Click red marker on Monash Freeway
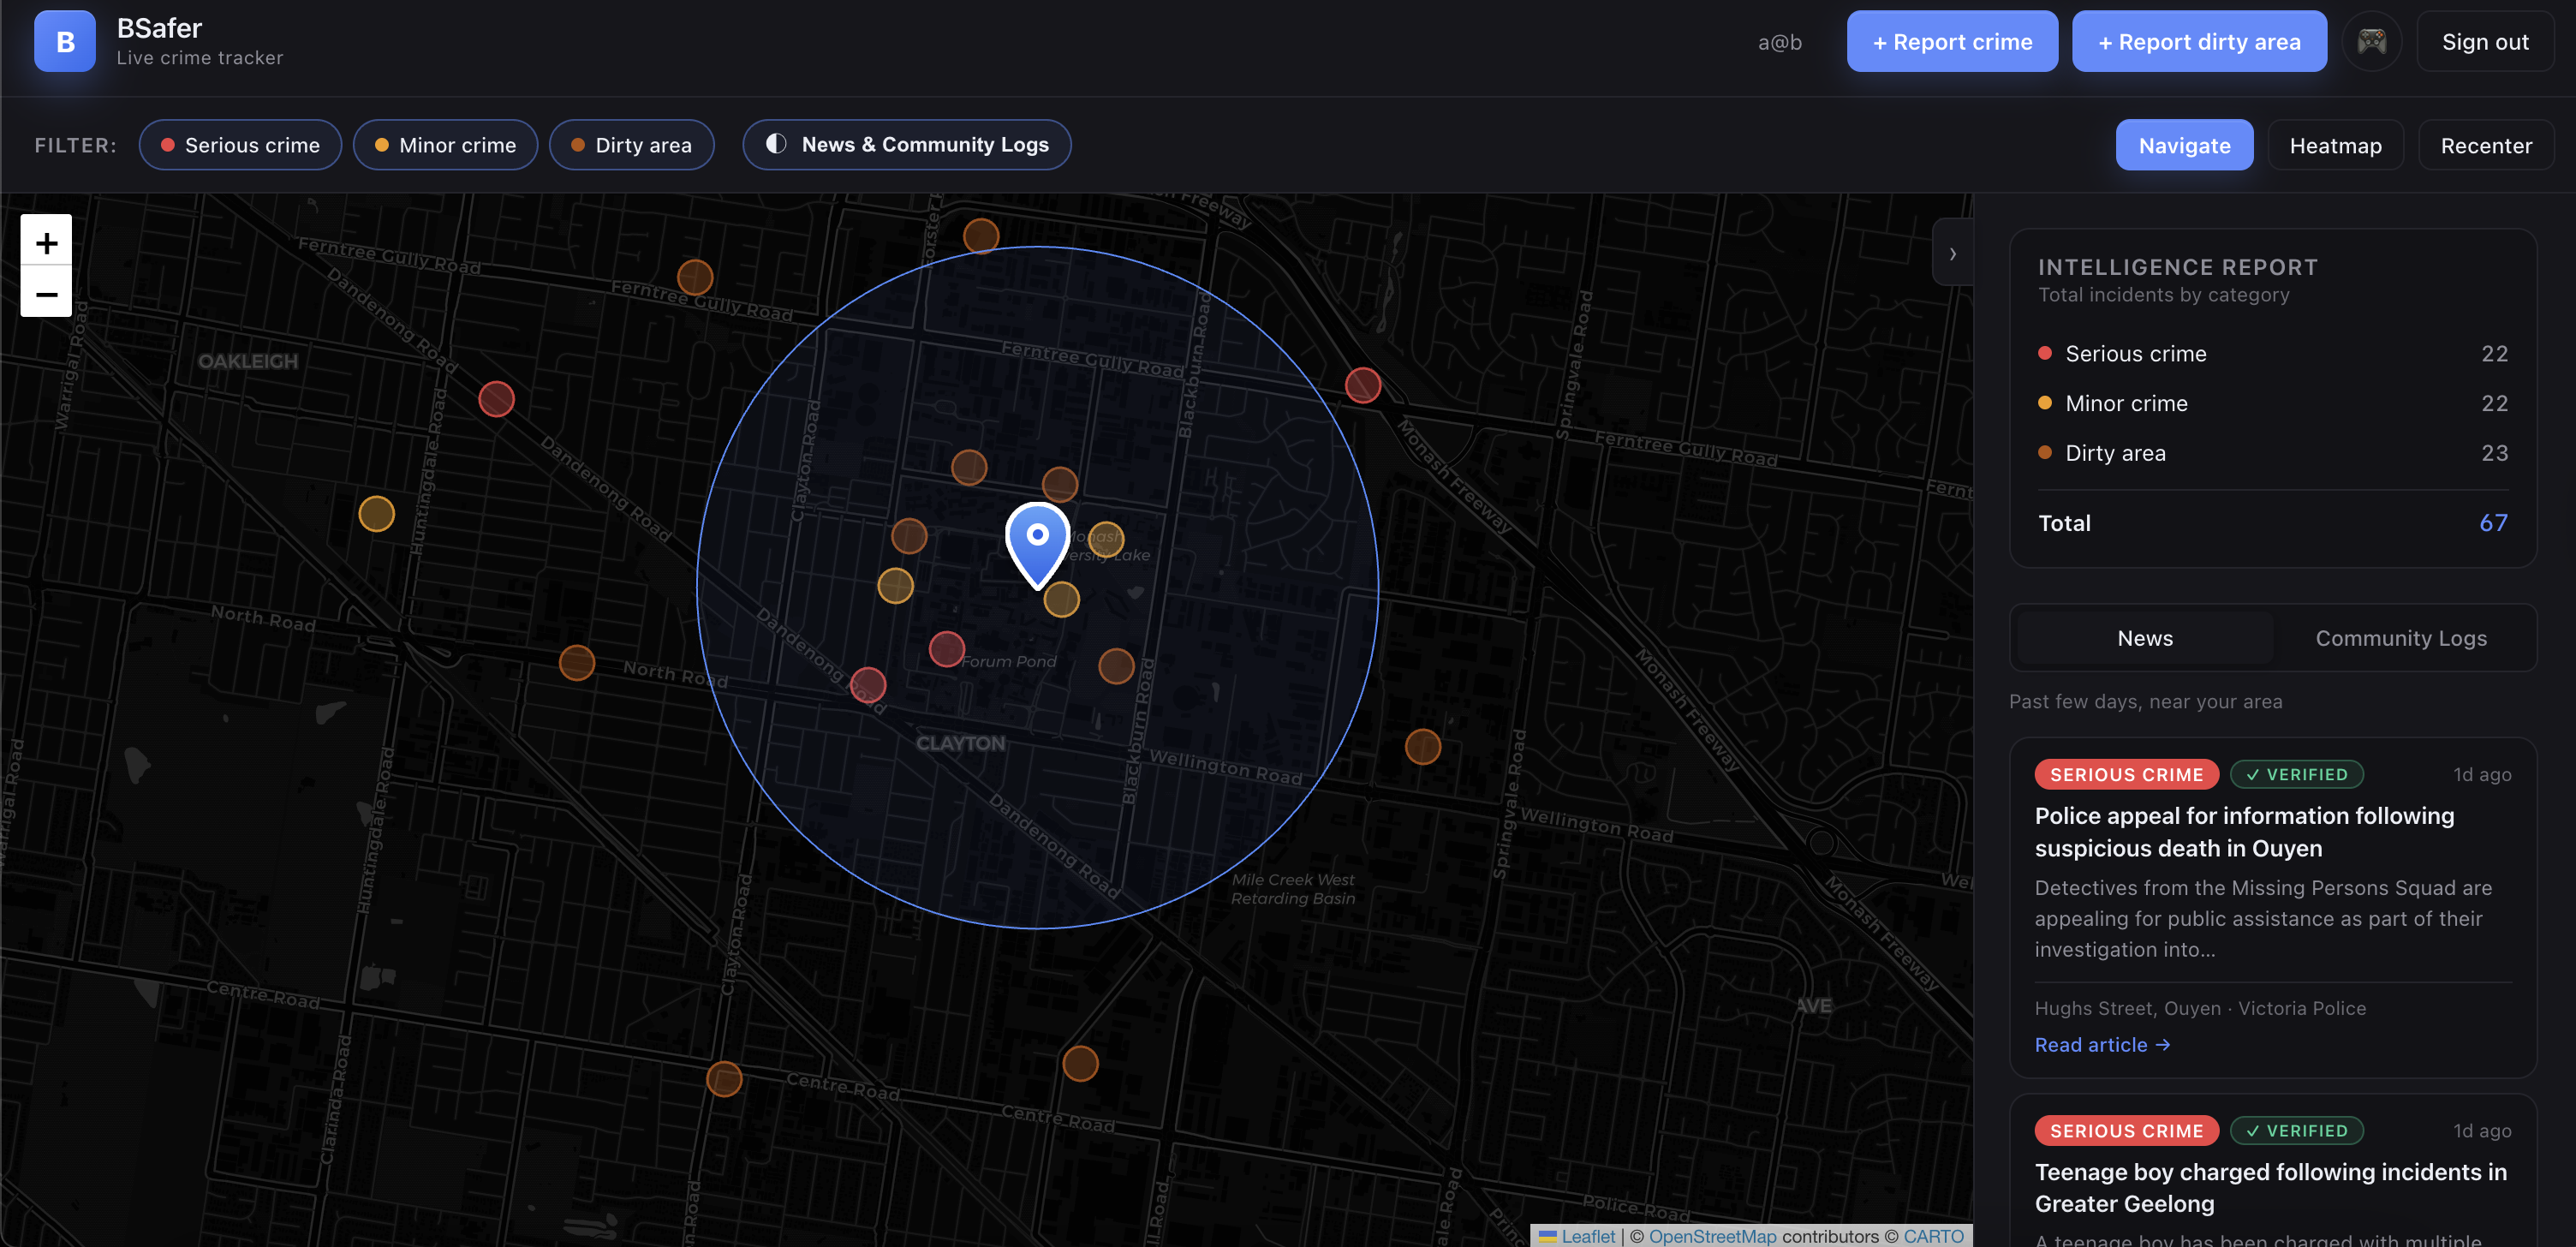Viewport: 2576px width, 1247px height. coord(1362,385)
